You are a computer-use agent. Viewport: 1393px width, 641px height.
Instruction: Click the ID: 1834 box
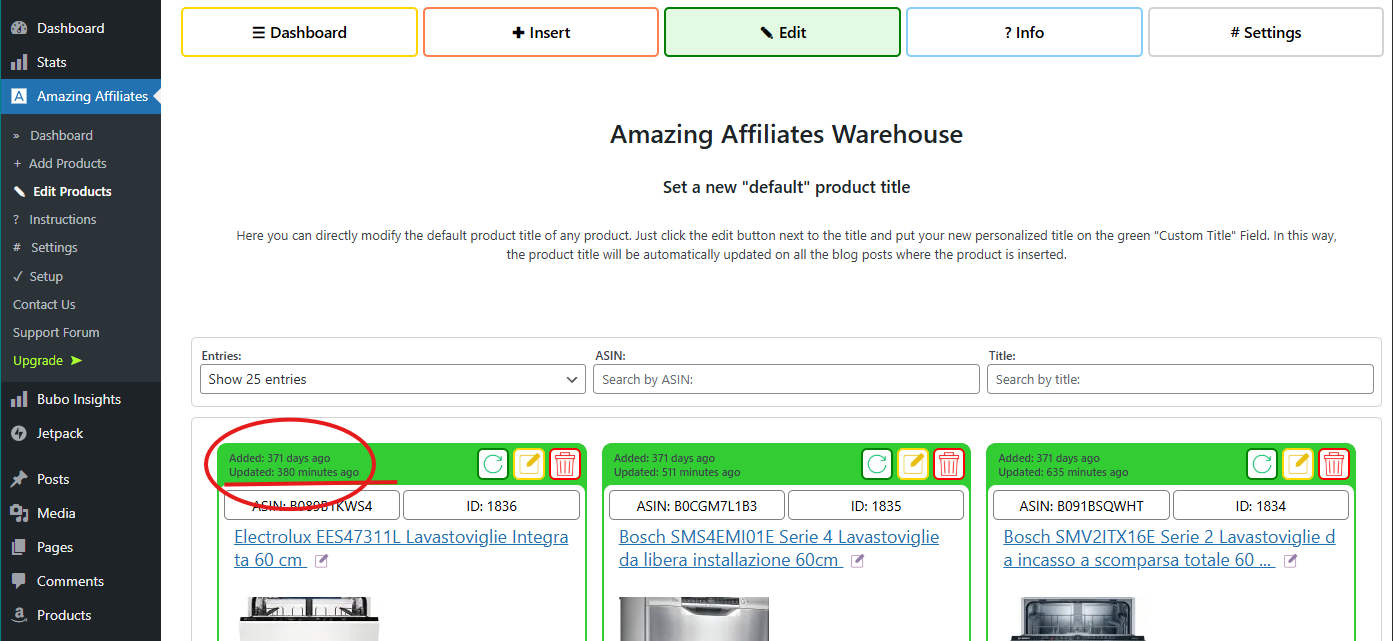(1261, 505)
